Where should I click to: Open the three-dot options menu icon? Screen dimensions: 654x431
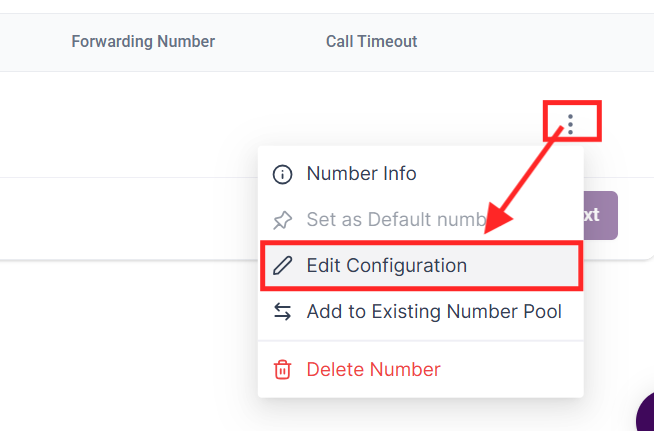(x=570, y=124)
